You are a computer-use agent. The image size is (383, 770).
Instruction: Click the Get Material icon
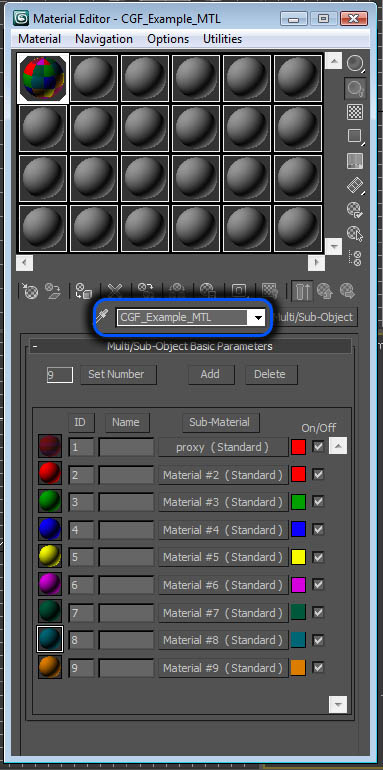(x=30, y=291)
